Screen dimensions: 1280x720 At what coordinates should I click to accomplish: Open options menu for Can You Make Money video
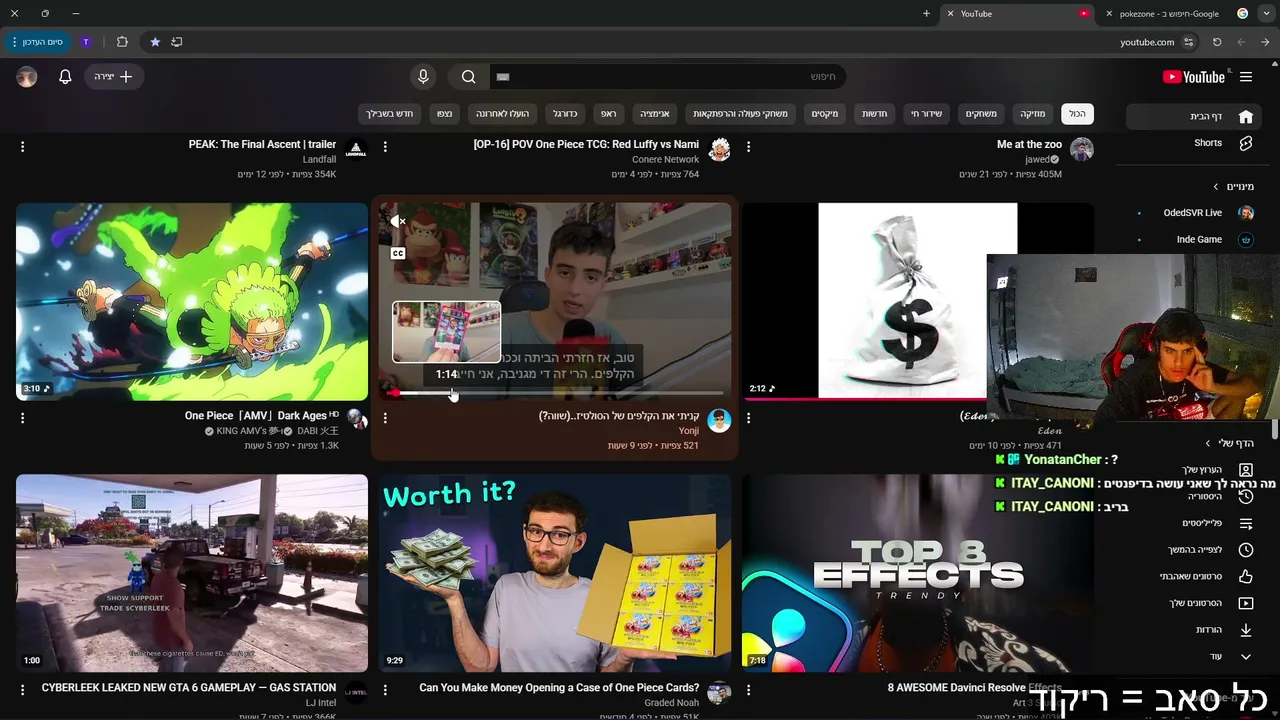(x=385, y=690)
